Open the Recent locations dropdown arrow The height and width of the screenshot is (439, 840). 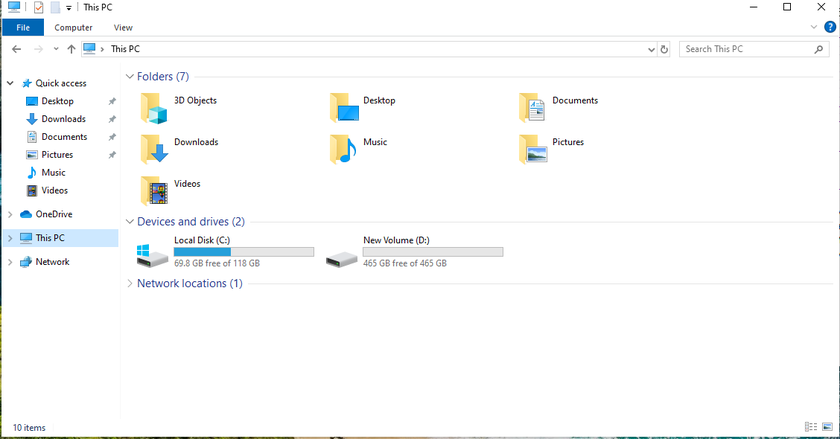pyautogui.click(x=56, y=49)
